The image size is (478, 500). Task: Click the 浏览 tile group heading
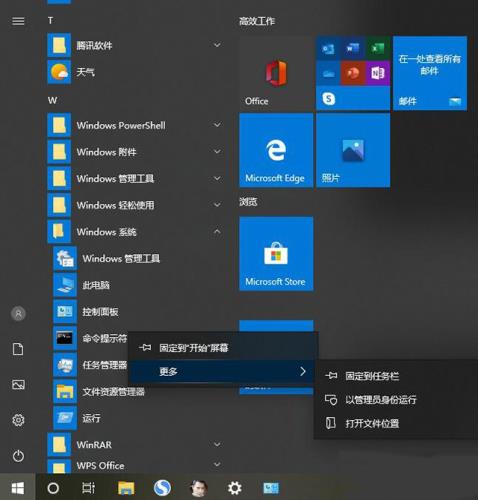[248, 202]
